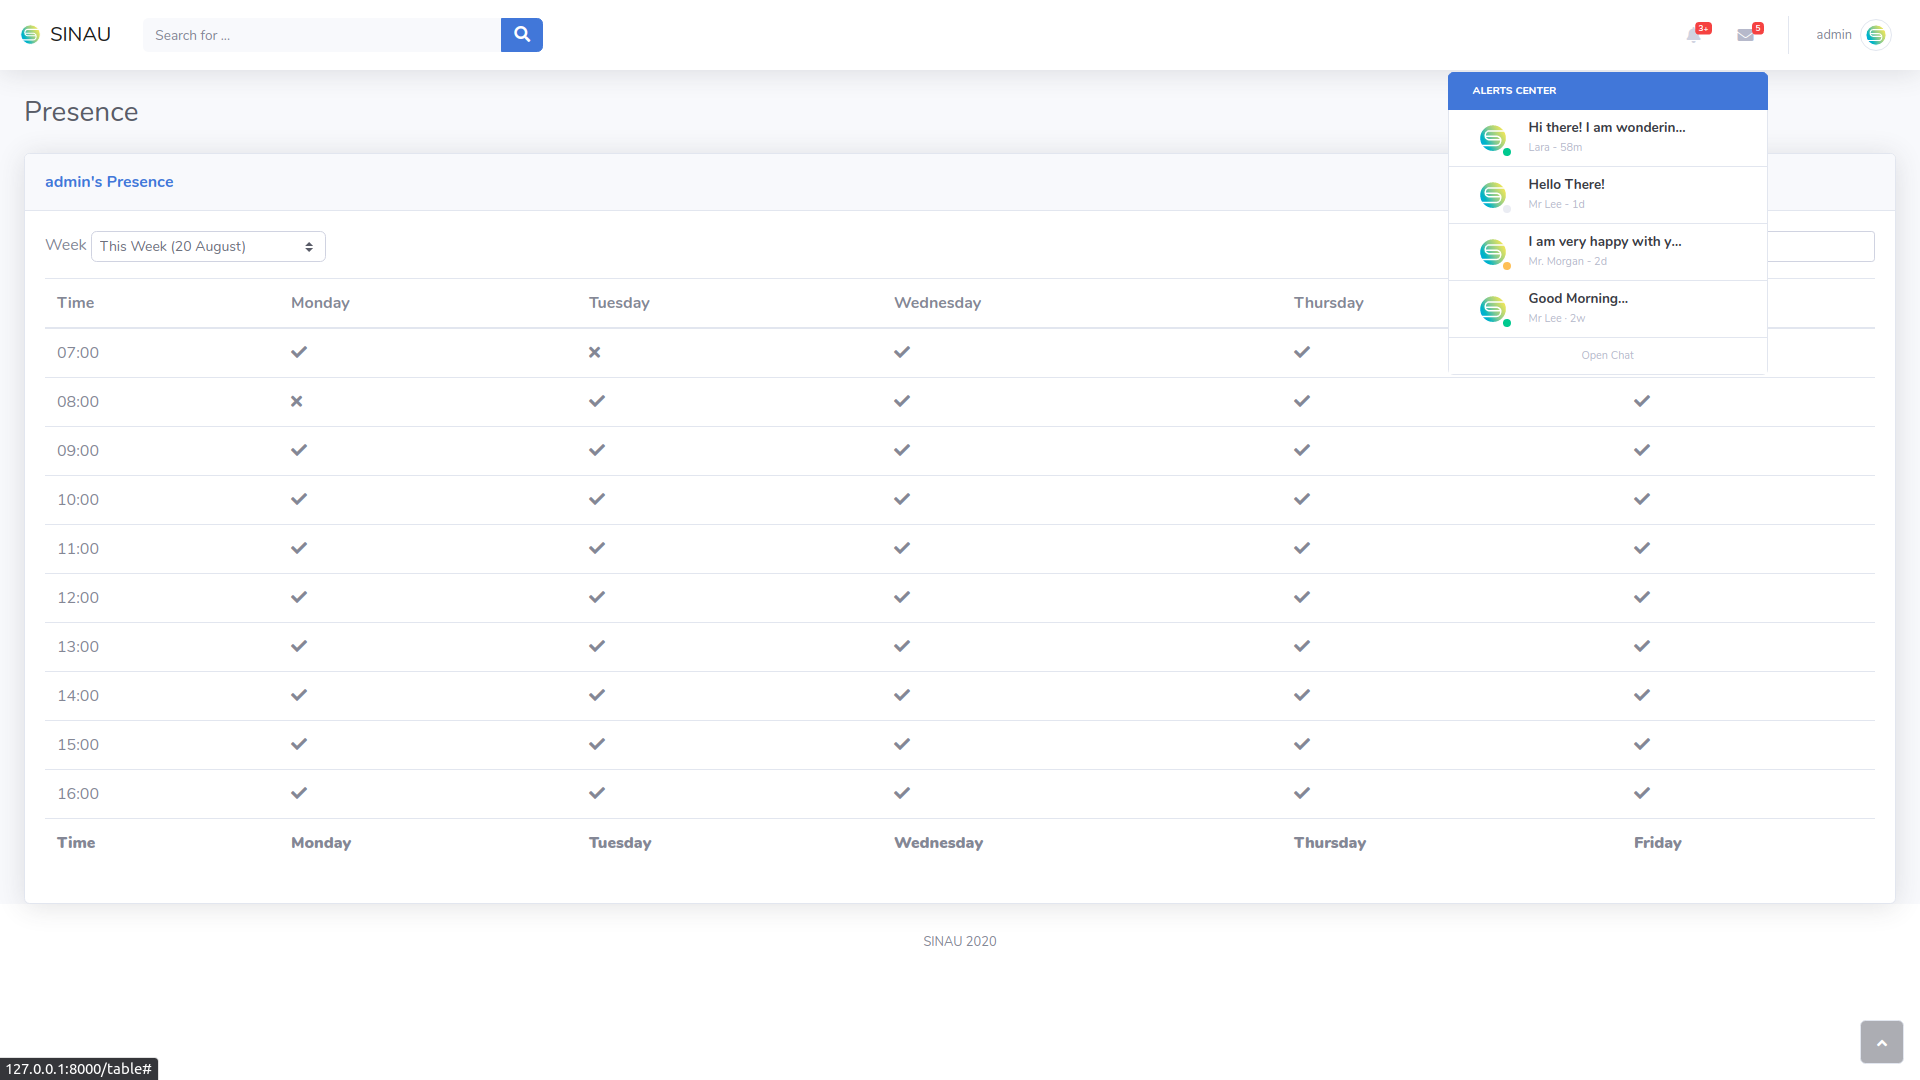Open the admin user dropdown
The height and width of the screenshot is (1080, 1920).
tap(1833, 35)
